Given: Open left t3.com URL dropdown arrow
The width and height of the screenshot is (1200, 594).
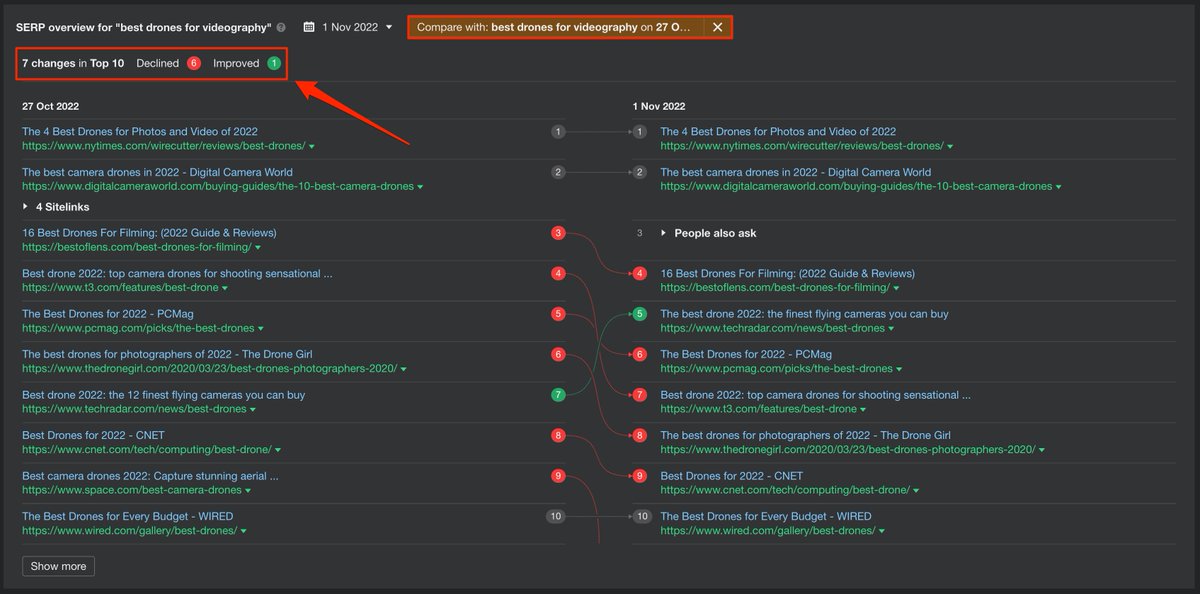Looking at the screenshot, I should 226,288.
